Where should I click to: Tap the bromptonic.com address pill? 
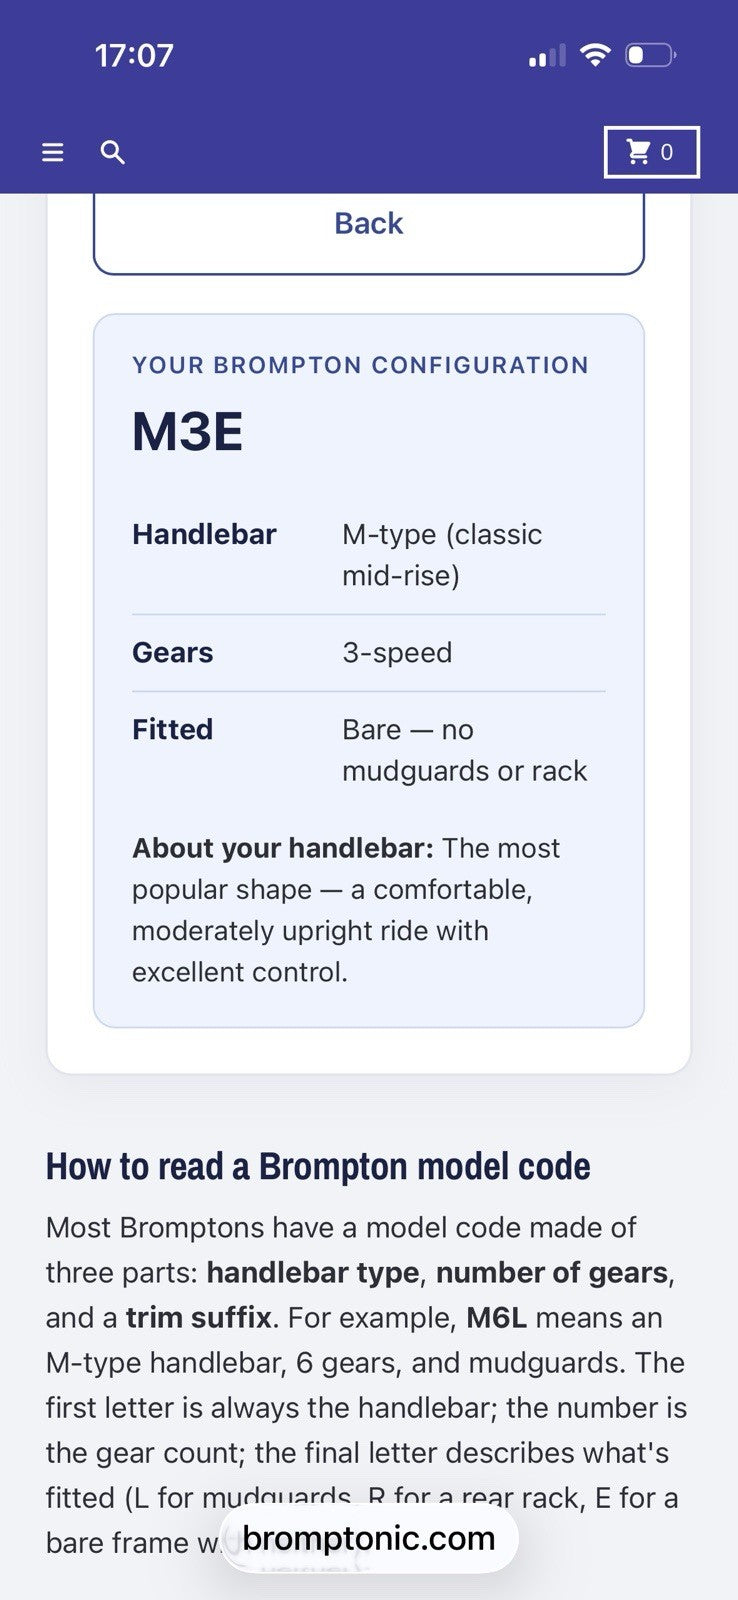coord(369,1538)
